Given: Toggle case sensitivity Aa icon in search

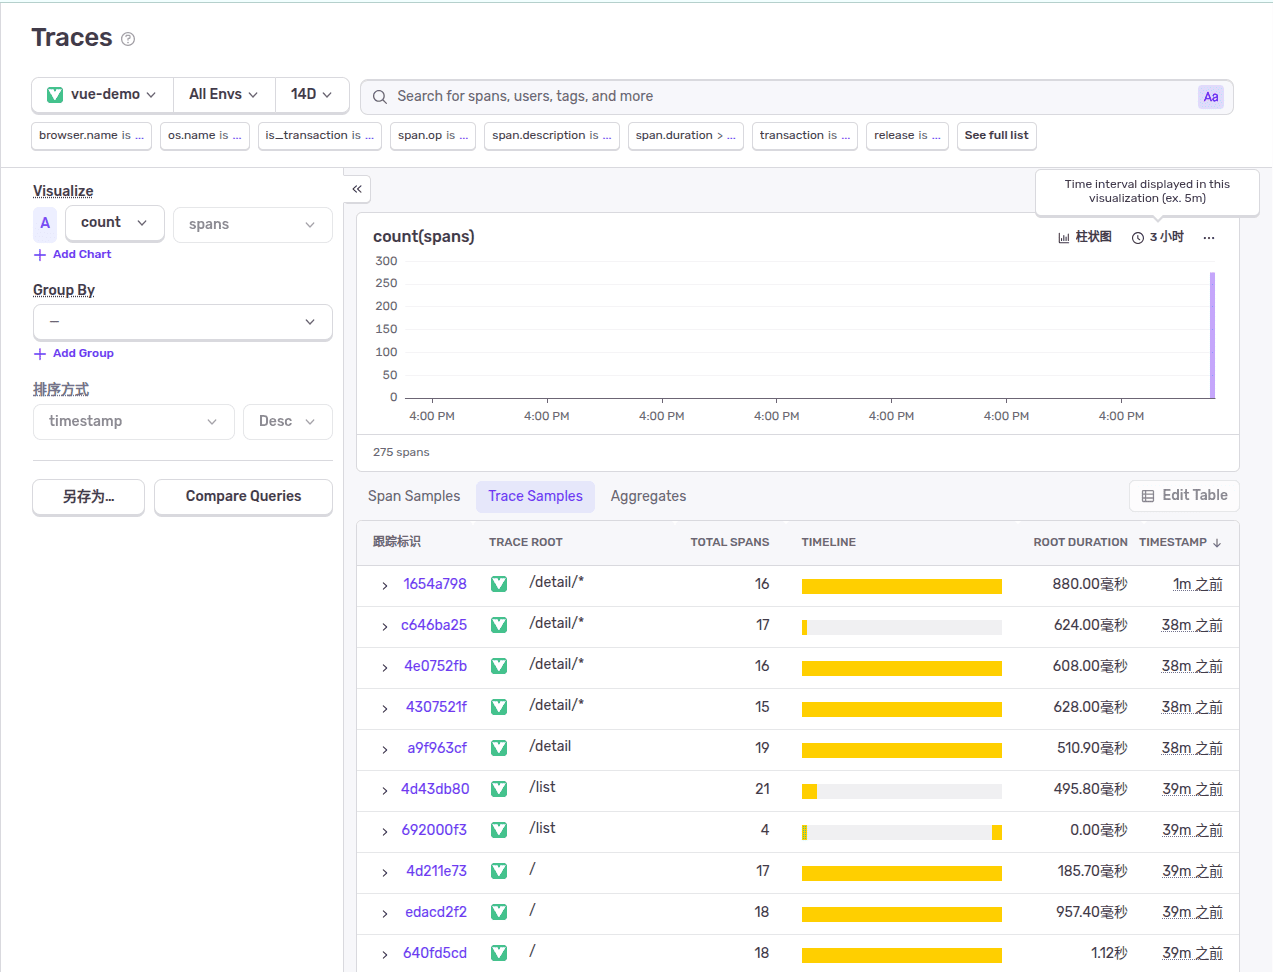Looking at the screenshot, I should pyautogui.click(x=1210, y=97).
